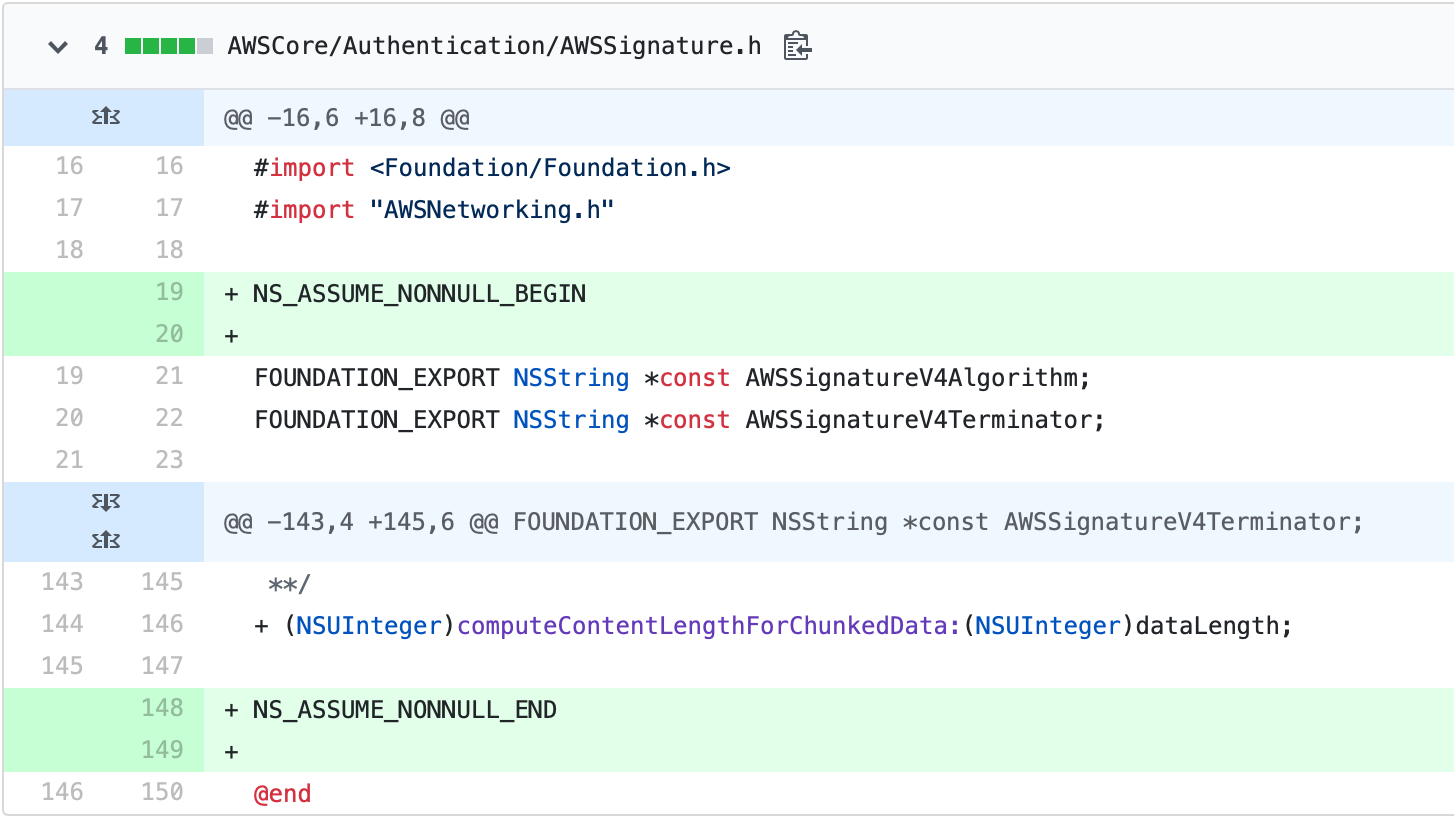Click the #import "AWSNetworking.h" line
1454x824 pixels.
pos(433,210)
